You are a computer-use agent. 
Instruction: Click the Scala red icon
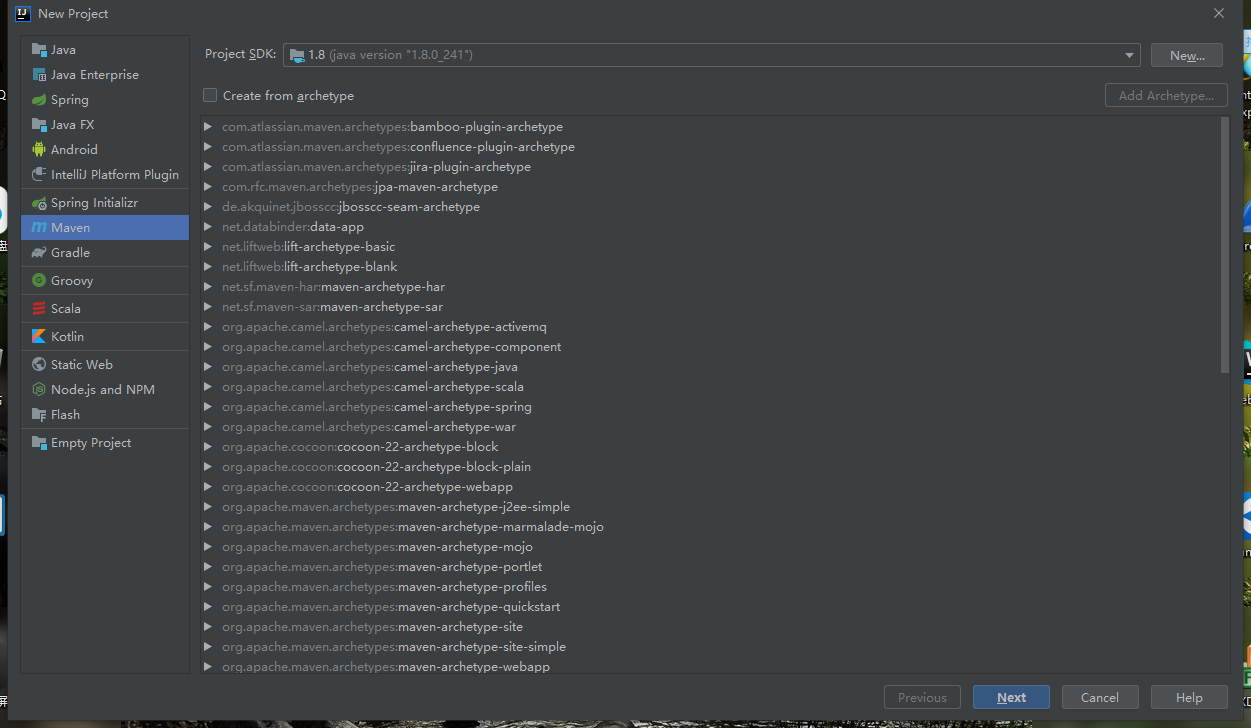39,309
